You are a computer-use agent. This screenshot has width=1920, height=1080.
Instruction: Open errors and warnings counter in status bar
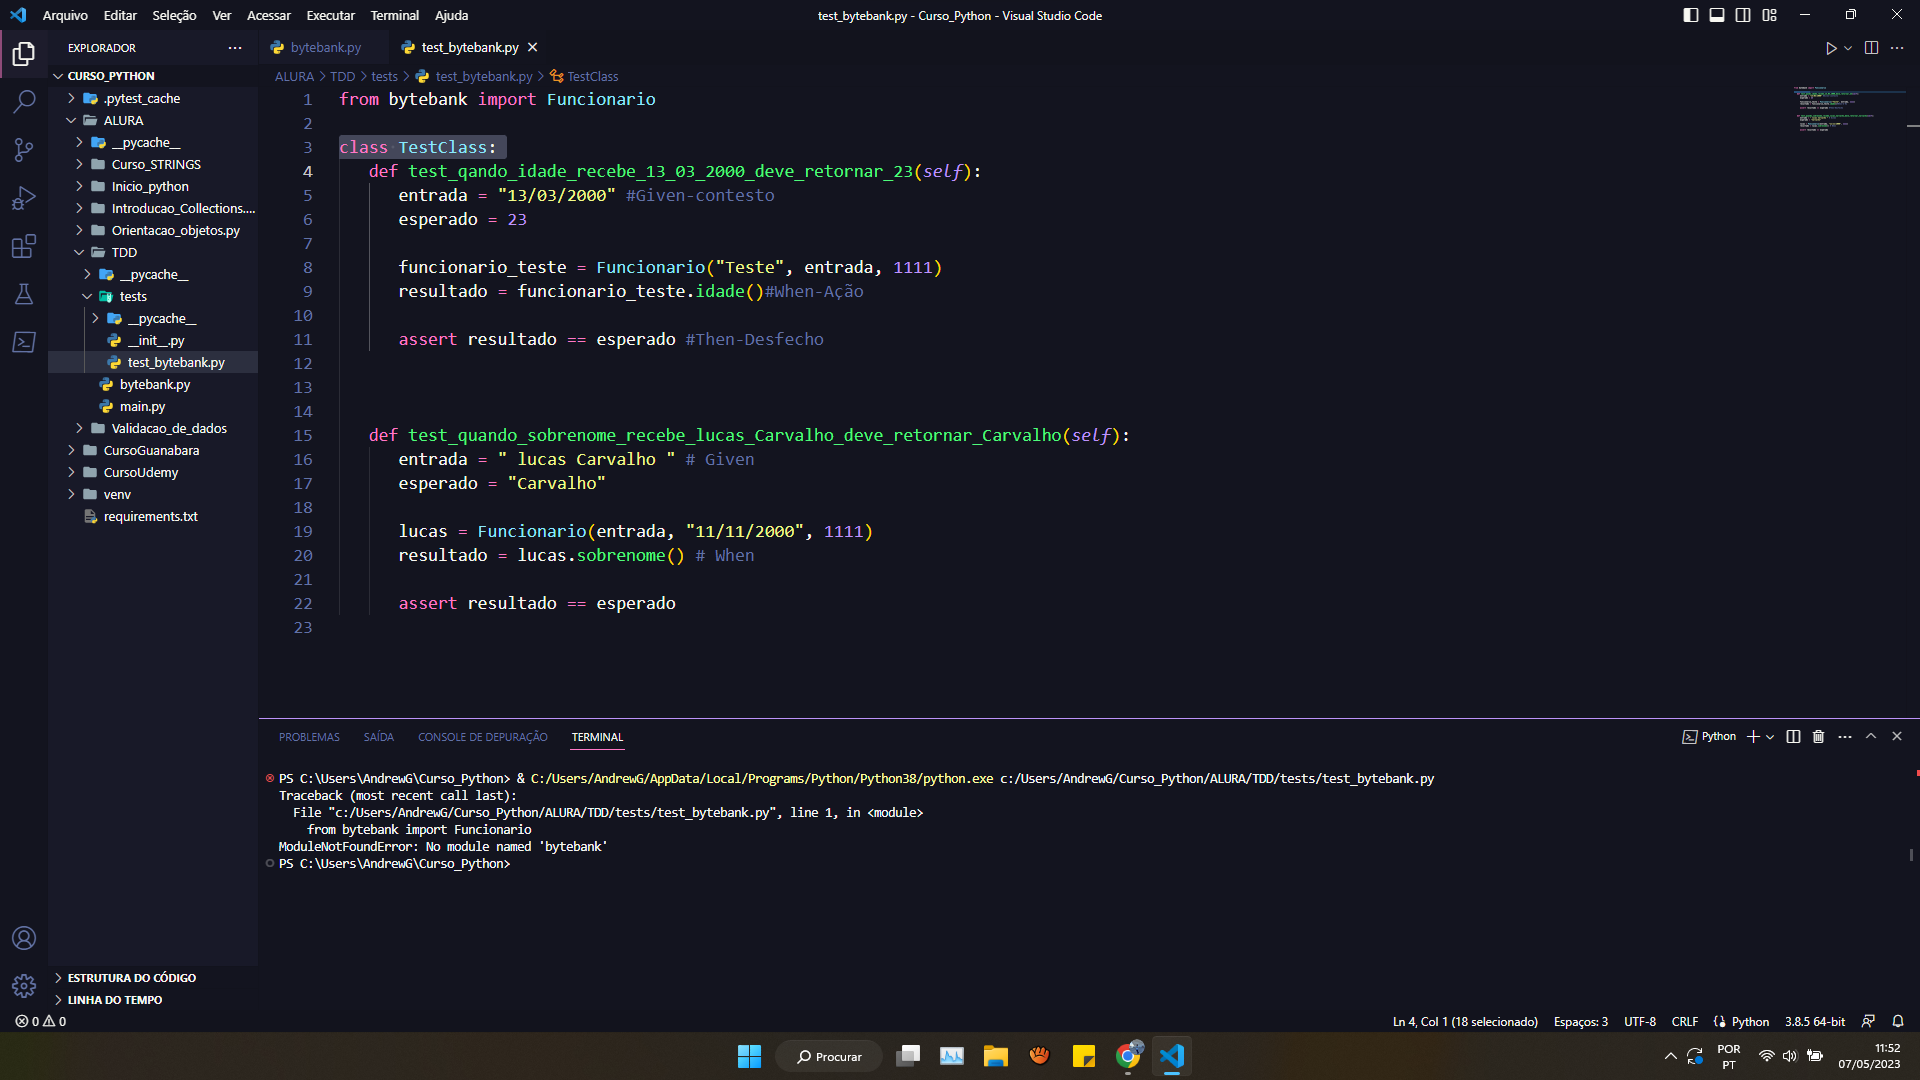(41, 1022)
